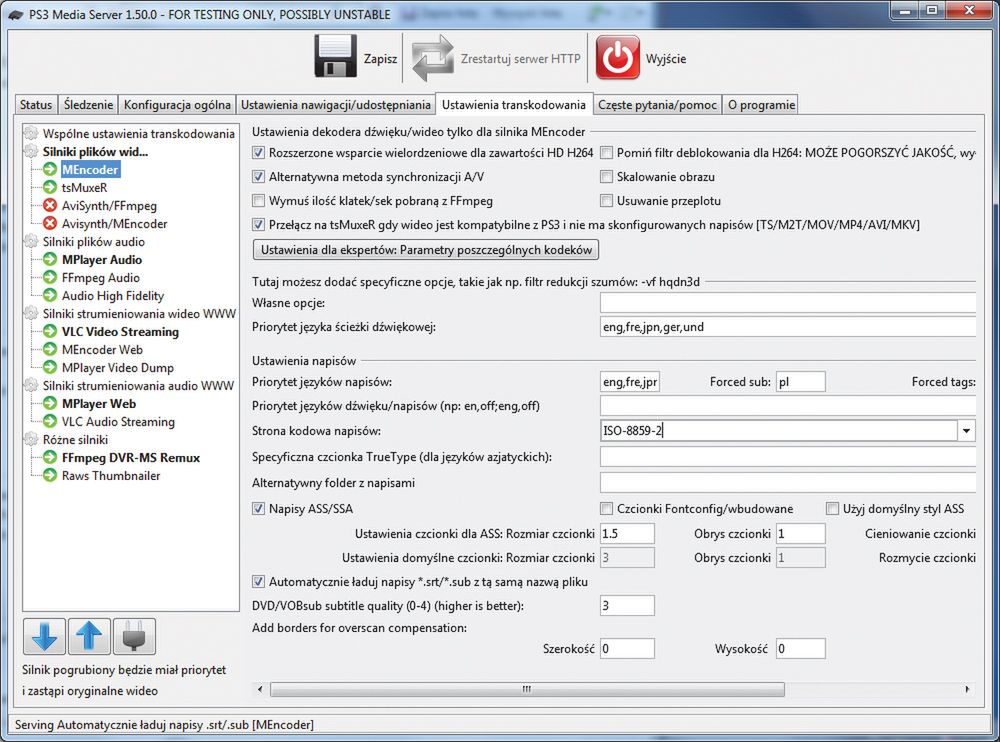Open Ustawienia nawigacji/udostępniania tab

(335, 105)
